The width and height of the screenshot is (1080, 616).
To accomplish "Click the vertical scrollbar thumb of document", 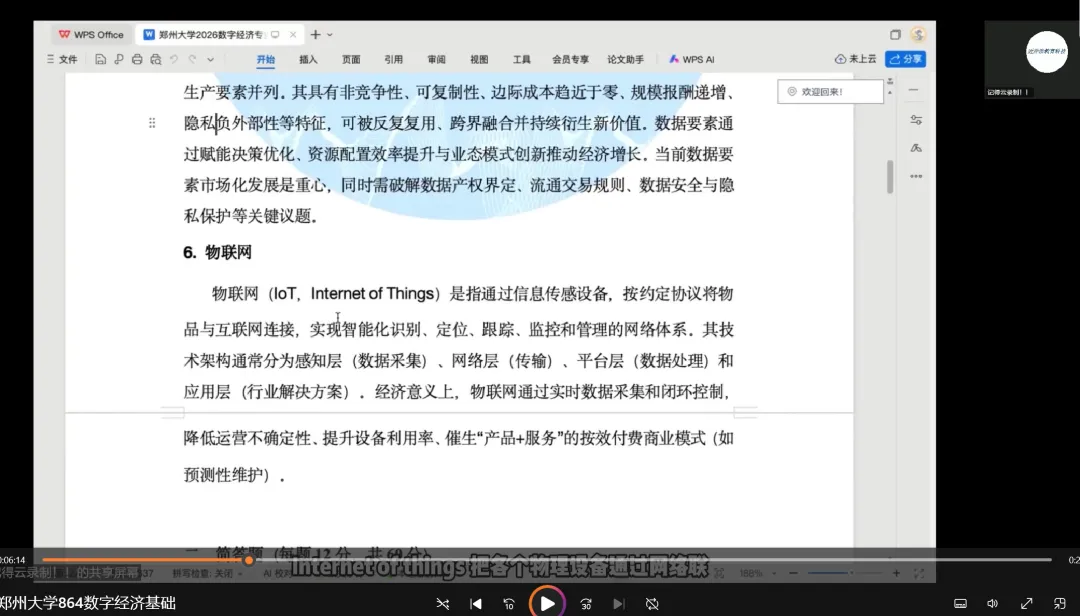I will click(x=890, y=176).
